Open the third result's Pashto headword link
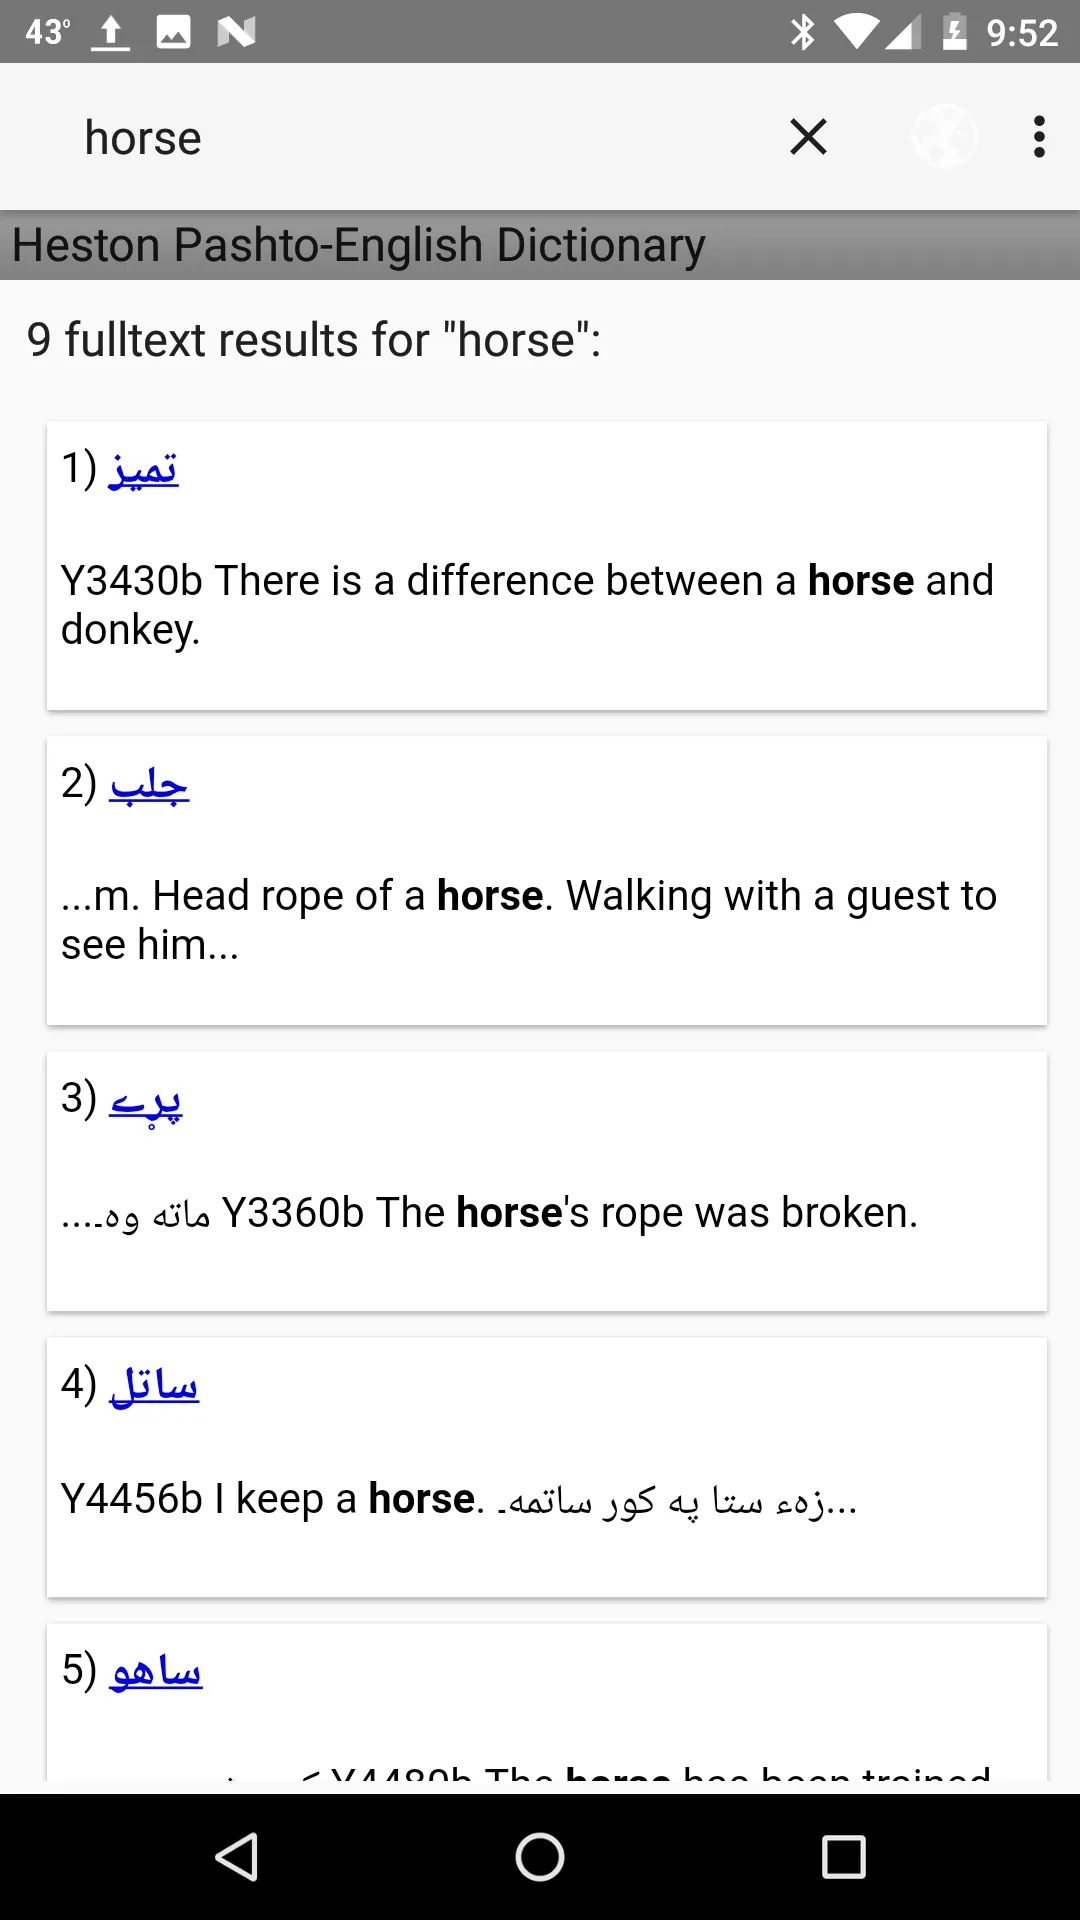The height and width of the screenshot is (1920, 1080). (x=146, y=1100)
